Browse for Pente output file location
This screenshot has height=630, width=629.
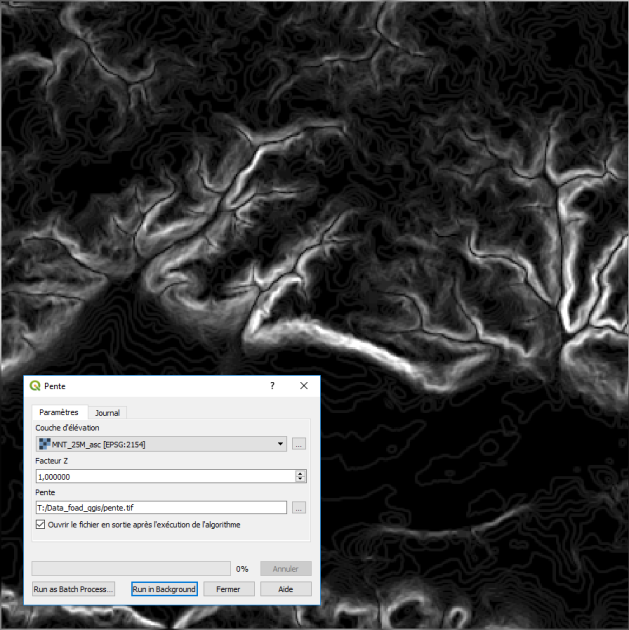tap(298, 507)
